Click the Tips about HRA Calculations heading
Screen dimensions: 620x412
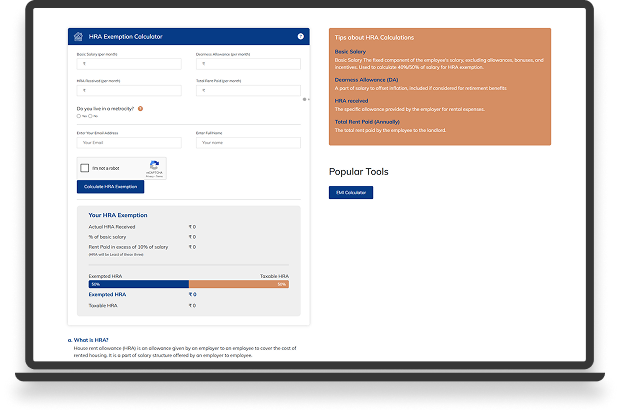click(x=374, y=38)
